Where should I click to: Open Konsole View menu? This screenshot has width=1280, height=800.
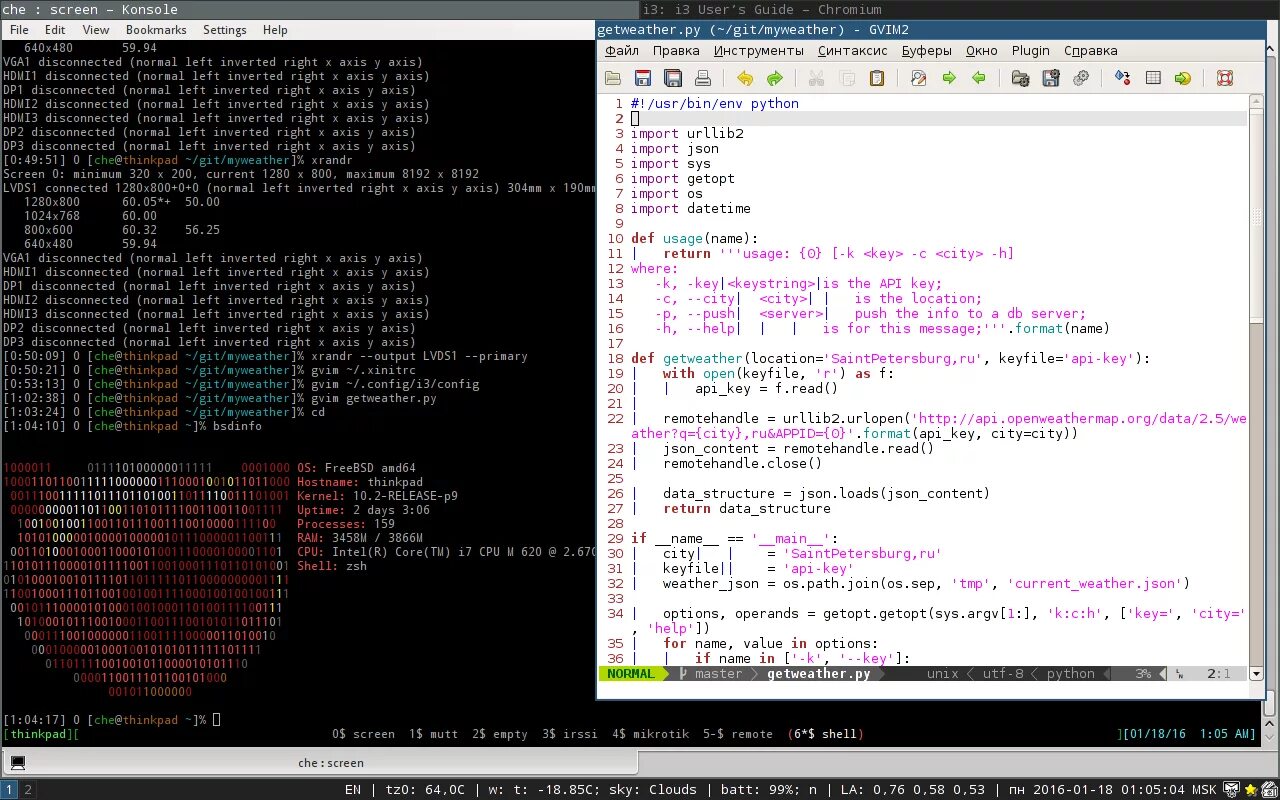click(x=96, y=30)
